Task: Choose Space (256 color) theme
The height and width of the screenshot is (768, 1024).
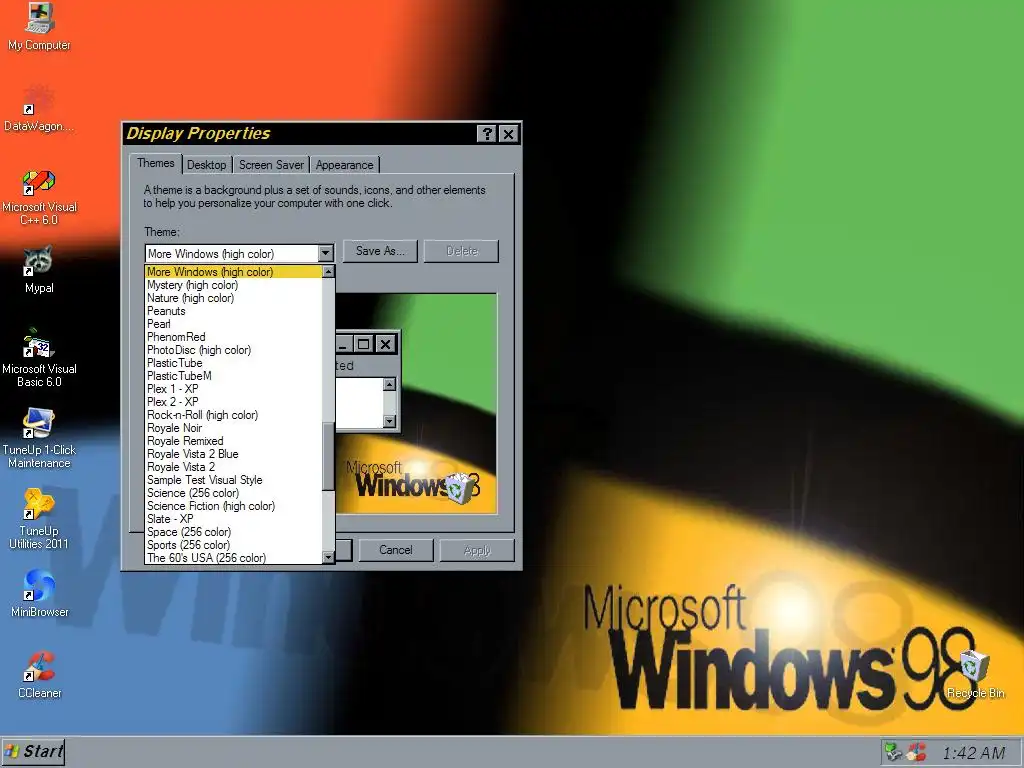Action: (234, 532)
